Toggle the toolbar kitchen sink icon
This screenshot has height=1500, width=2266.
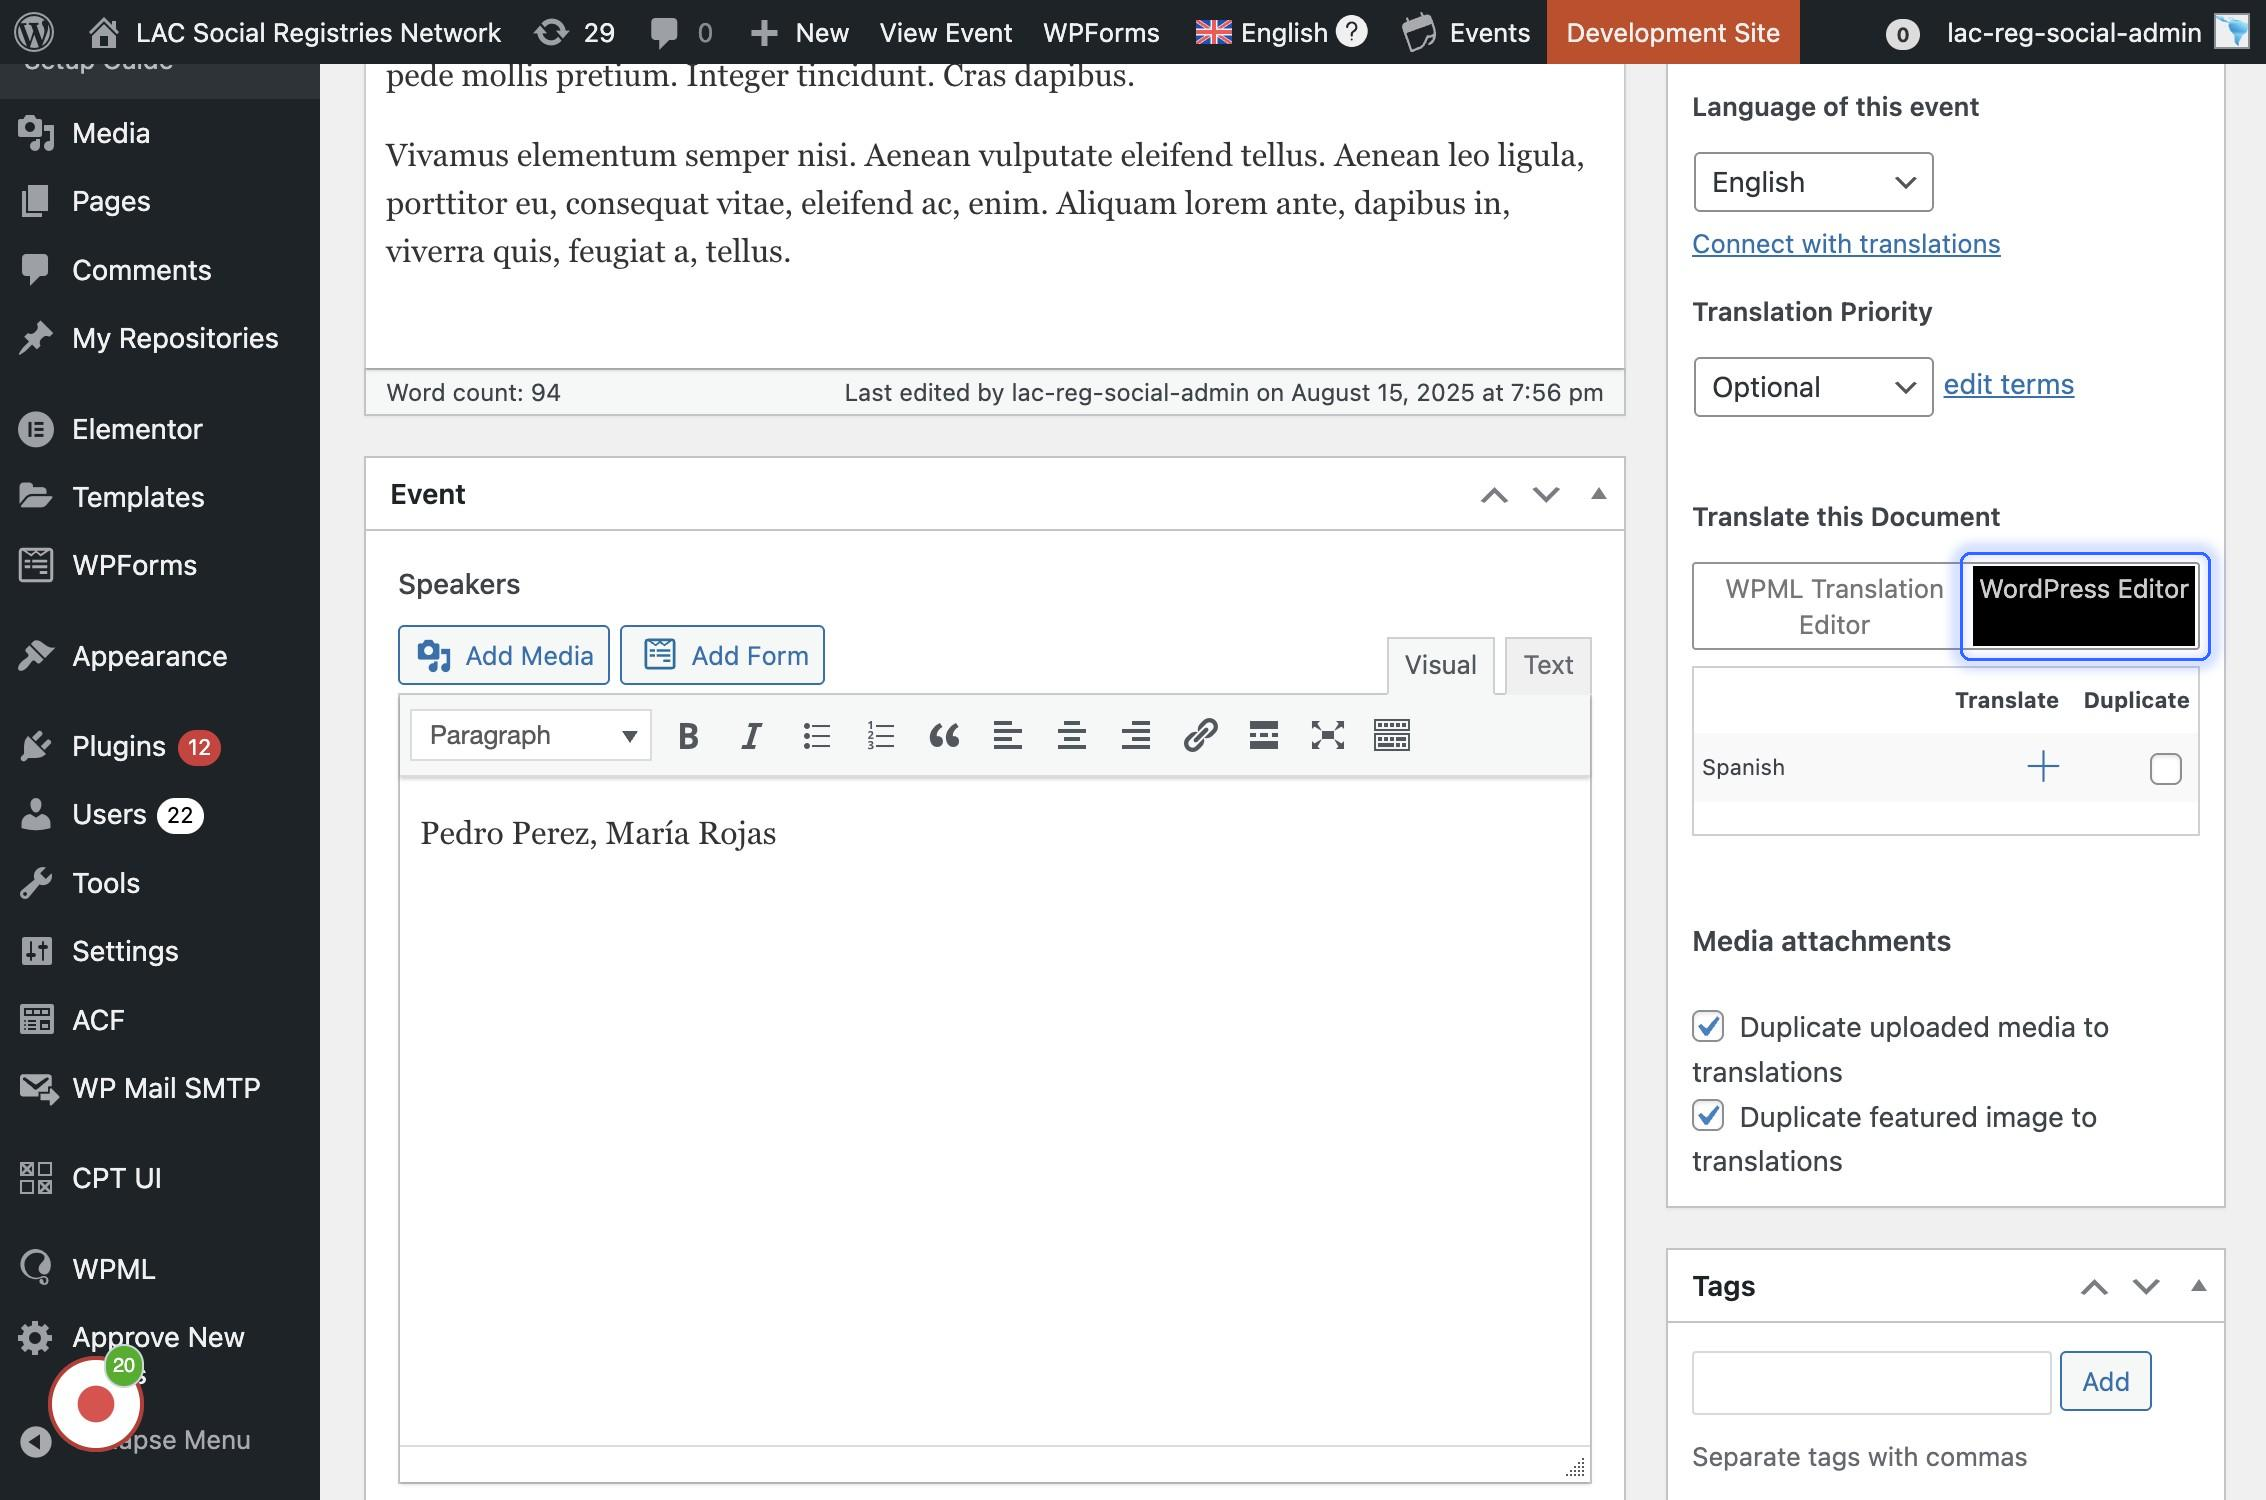click(1391, 736)
